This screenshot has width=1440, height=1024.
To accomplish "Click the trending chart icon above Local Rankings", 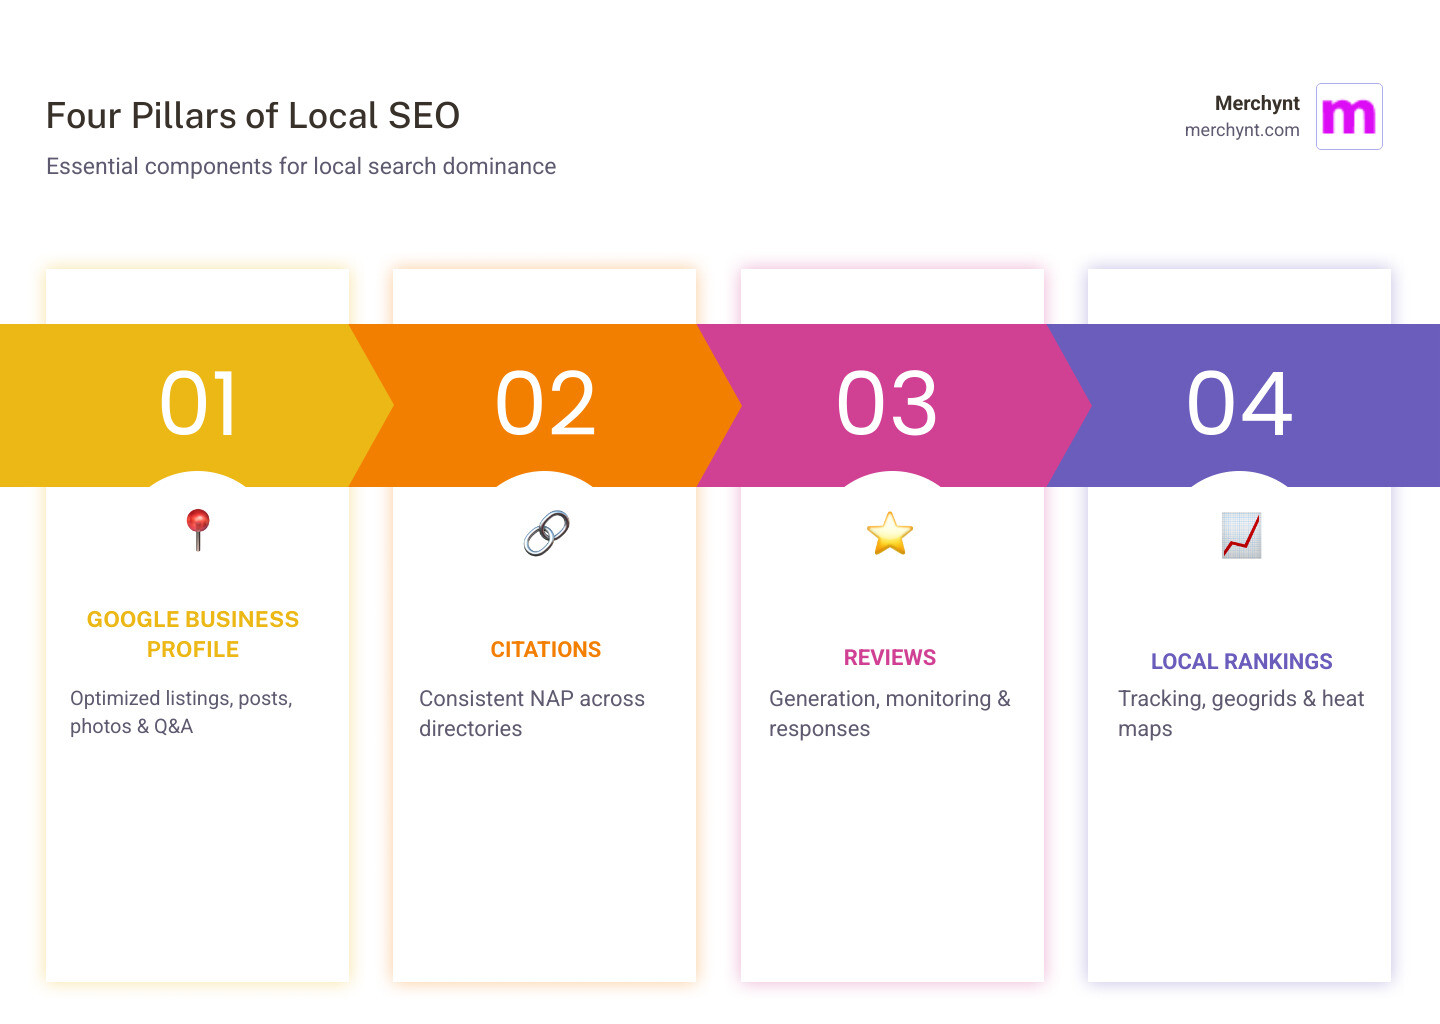I will click(x=1240, y=536).
